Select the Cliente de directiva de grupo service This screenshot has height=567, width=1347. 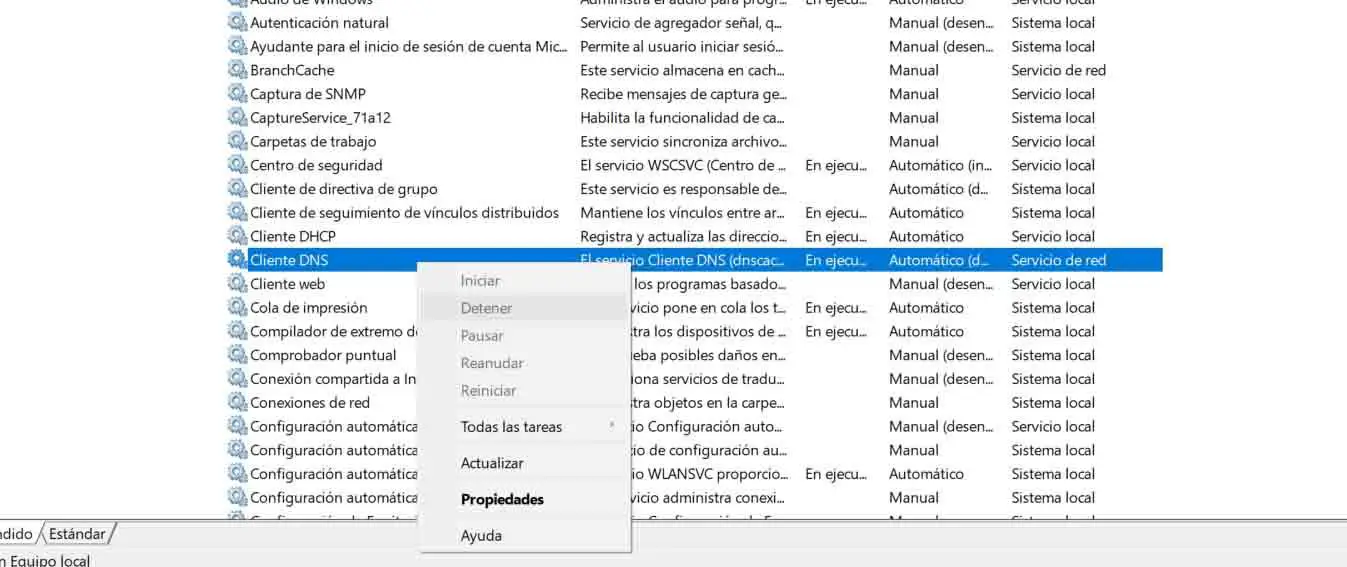click(x=343, y=189)
